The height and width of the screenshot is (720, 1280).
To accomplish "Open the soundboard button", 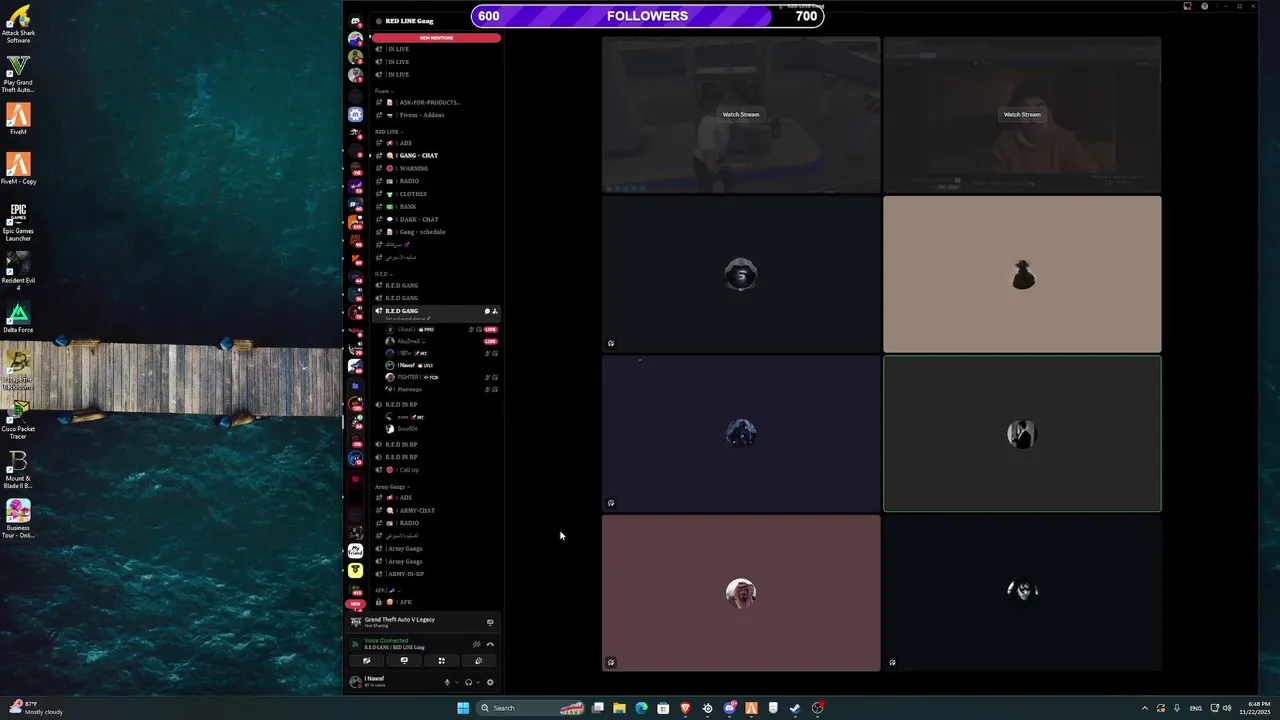I will [478, 661].
